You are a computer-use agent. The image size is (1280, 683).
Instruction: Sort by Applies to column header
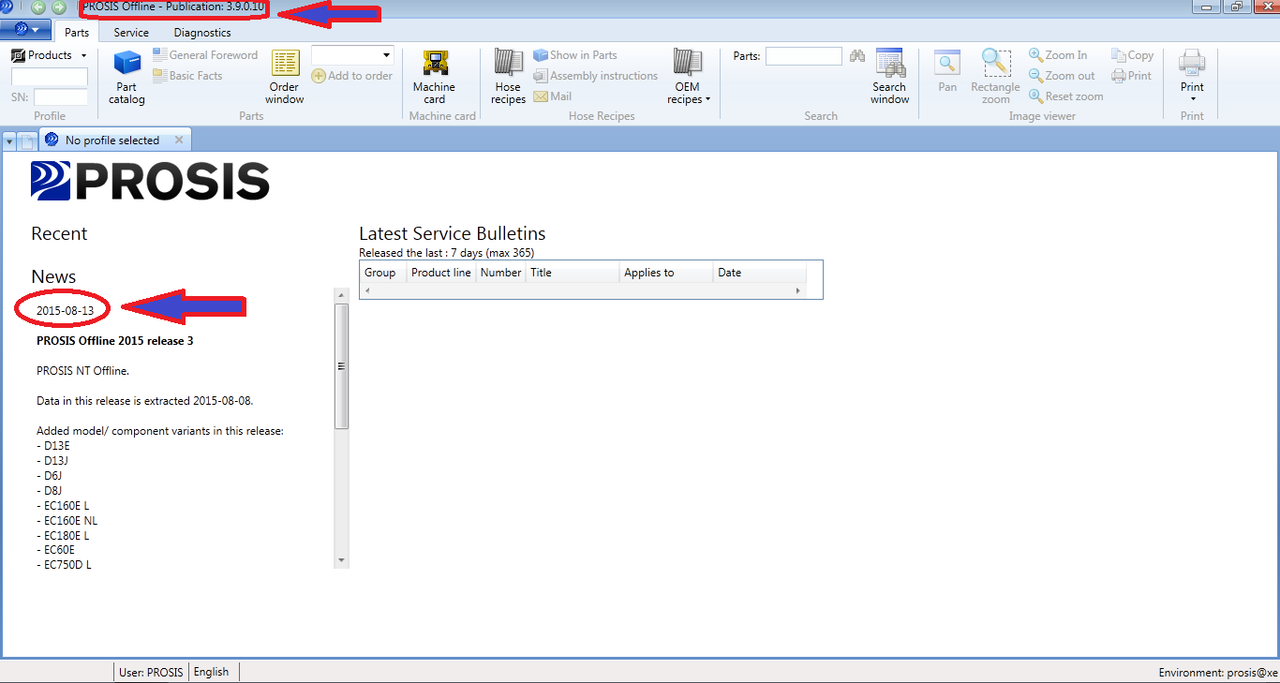[665, 272]
